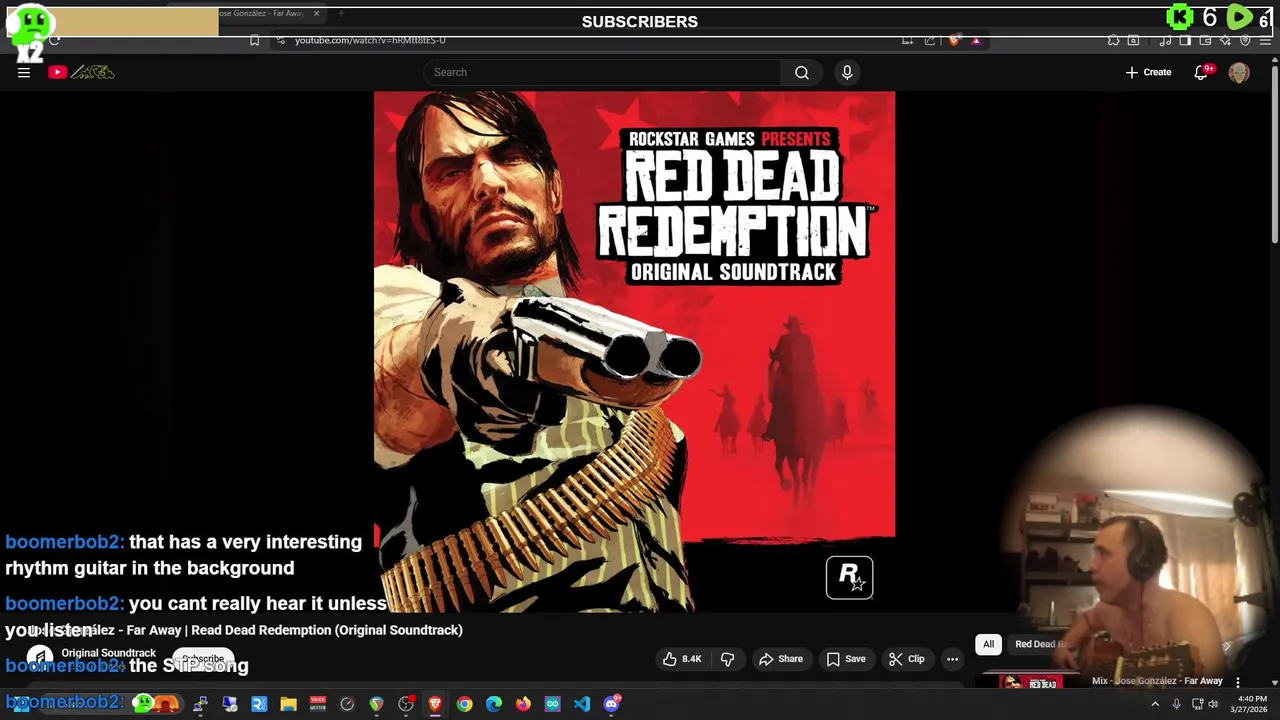Viewport: 1280px width, 720px height.
Task: Open Voicemeeter from taskbar
Action: (x=318, y=704)
